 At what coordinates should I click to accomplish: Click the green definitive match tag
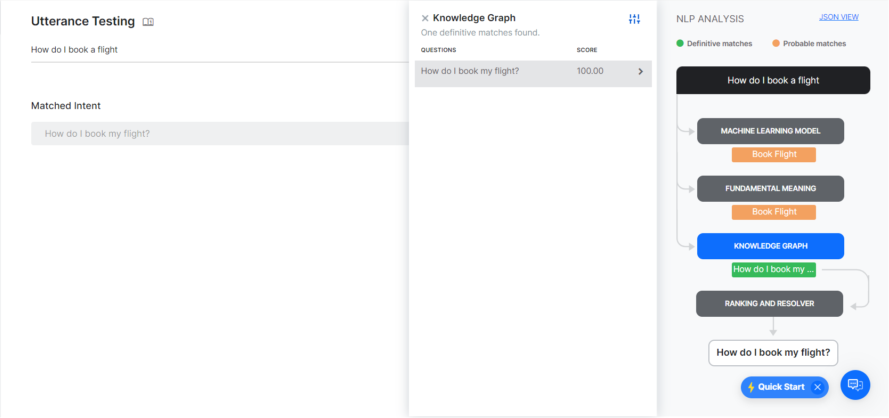(773, 269)
